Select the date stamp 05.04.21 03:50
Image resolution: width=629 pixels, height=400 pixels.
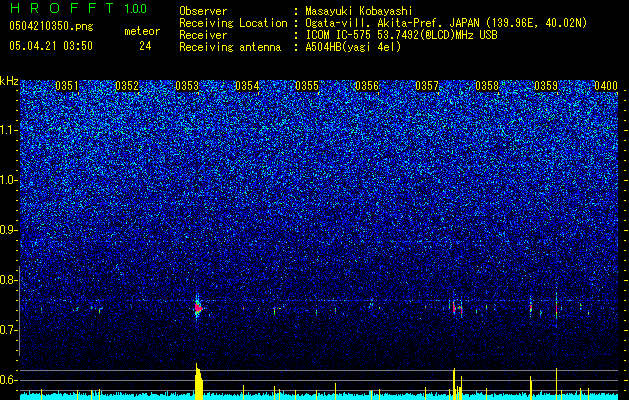(x=51, y=46)
